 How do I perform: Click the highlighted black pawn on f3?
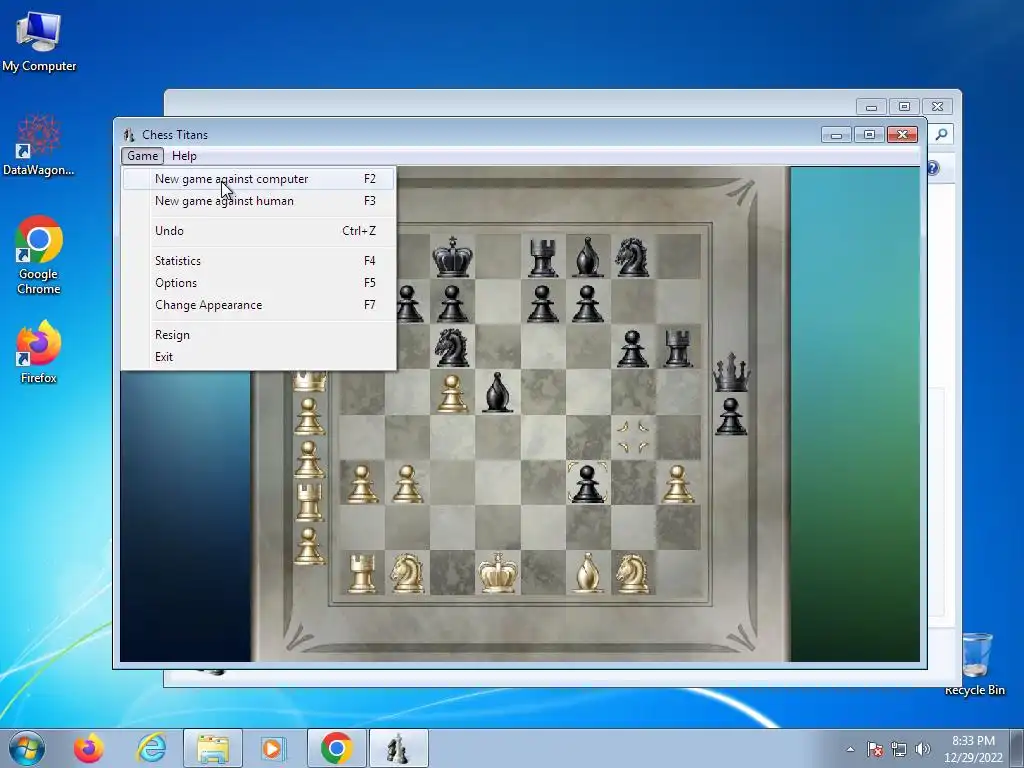[587, 483]
